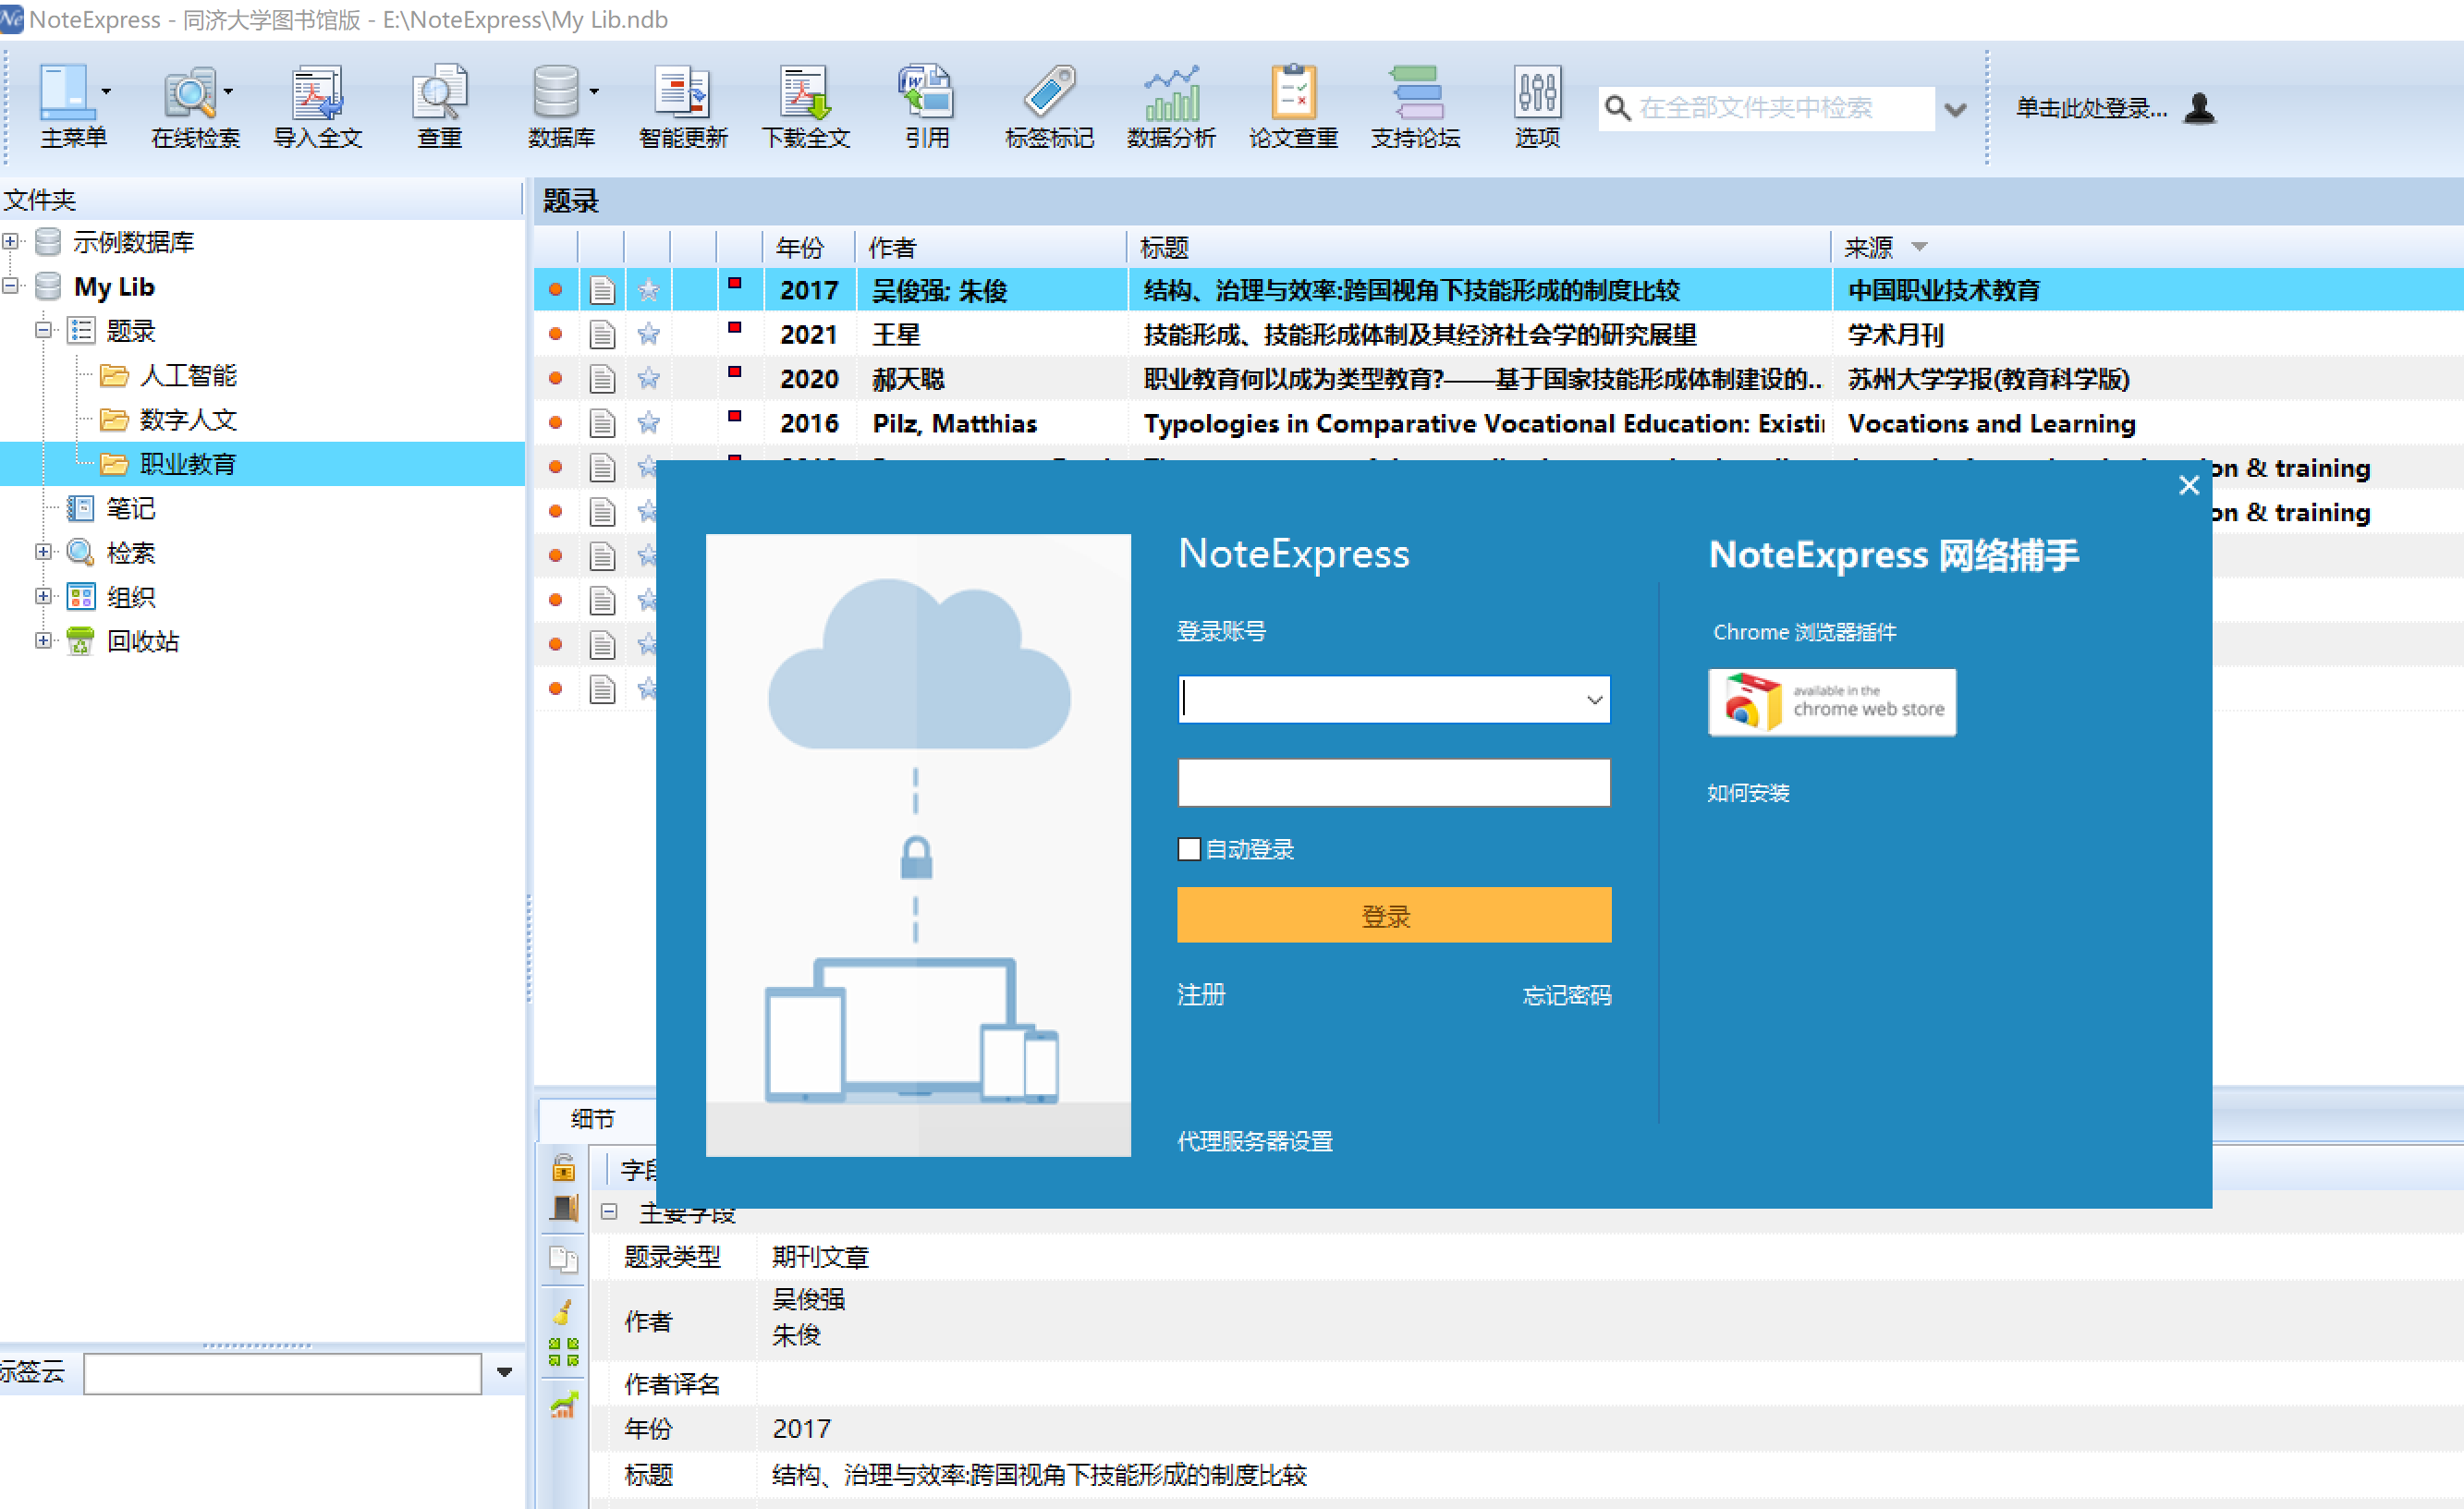The width and height of the screenshot is (2464, 1509).
Task: Click the 如何安装 how-to-install link
Action: (1748, 793)
